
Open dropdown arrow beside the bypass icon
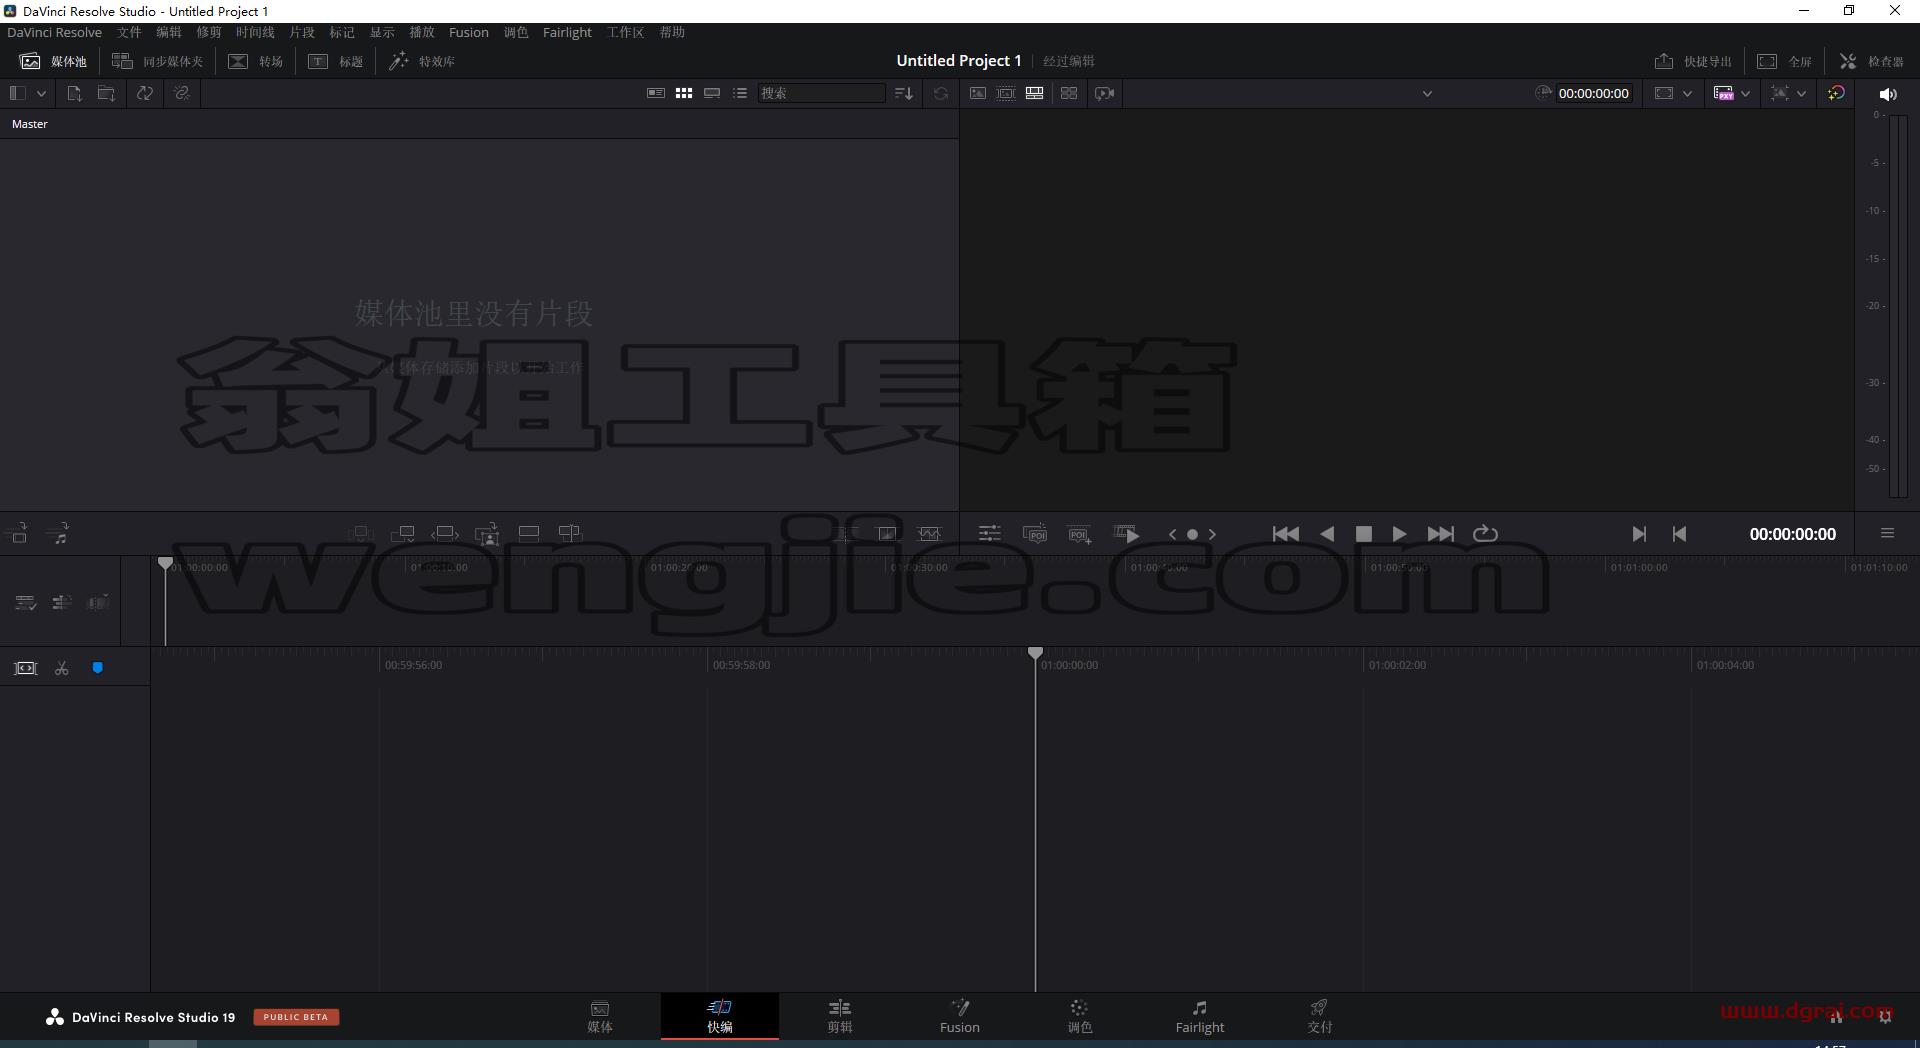pyautogui.click(x=1801, y=93)
